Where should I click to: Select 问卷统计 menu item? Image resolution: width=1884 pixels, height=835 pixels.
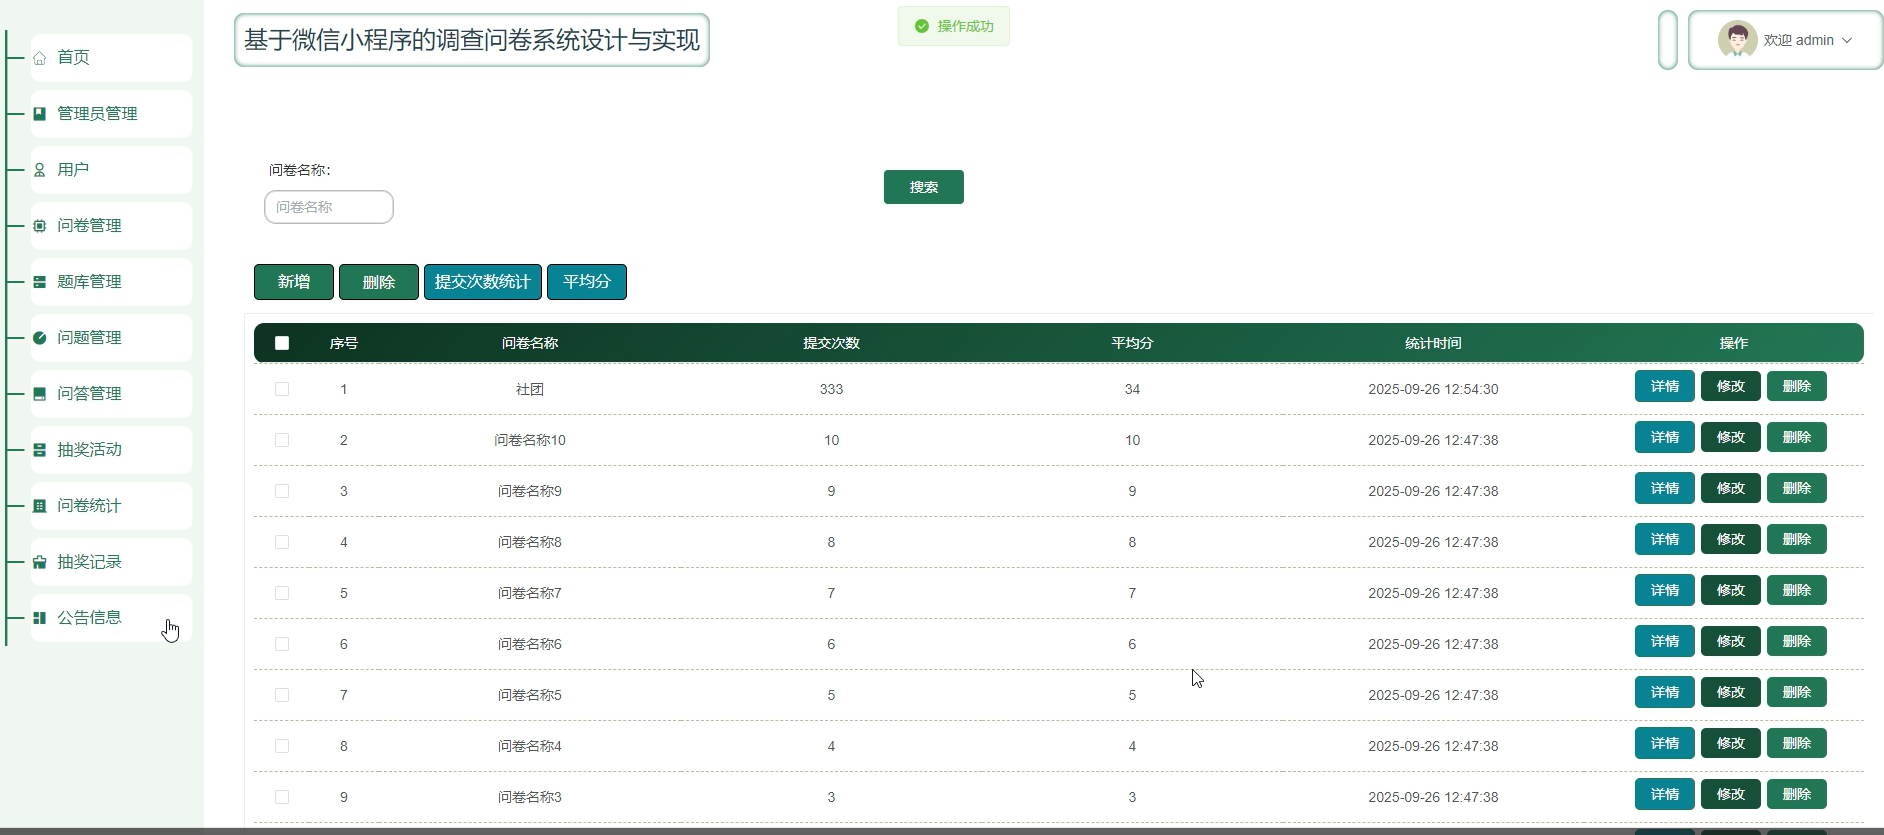pyautogui.click(x=111, y=506)
